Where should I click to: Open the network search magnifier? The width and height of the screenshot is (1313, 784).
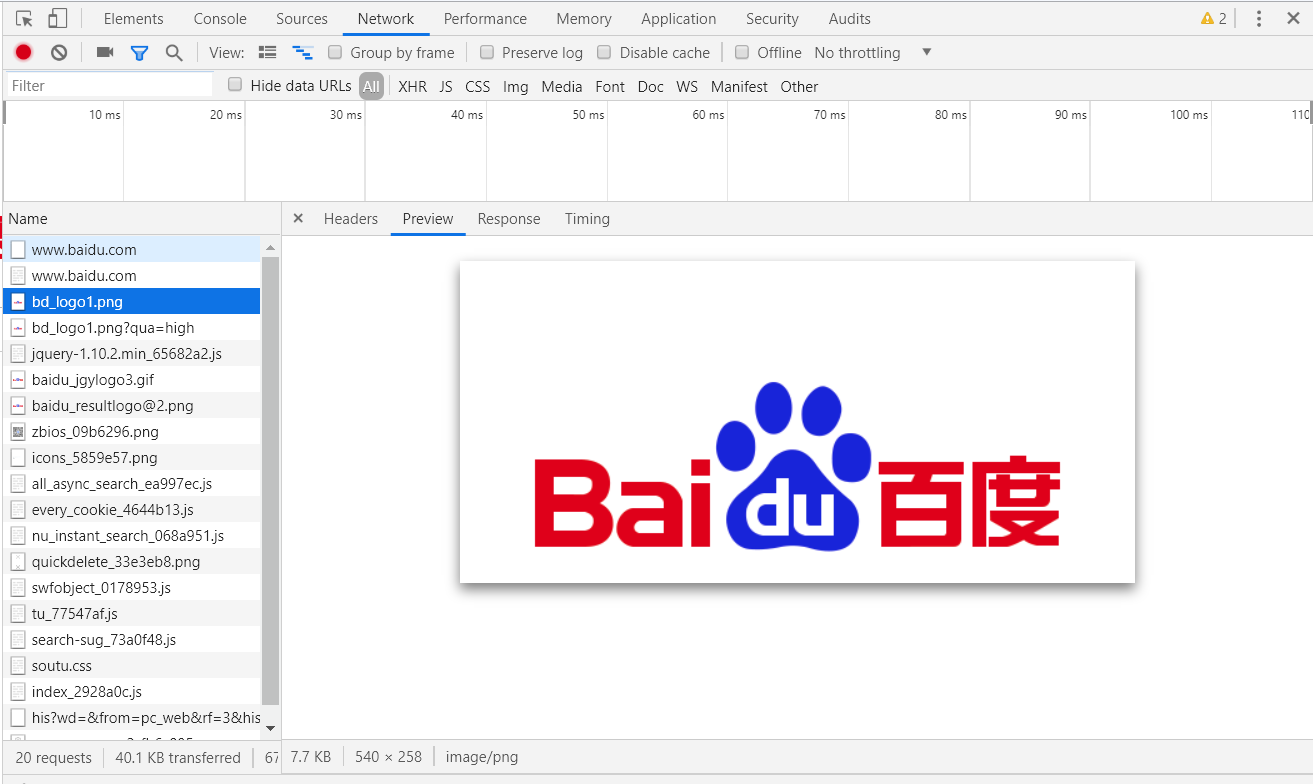[174, 53]
